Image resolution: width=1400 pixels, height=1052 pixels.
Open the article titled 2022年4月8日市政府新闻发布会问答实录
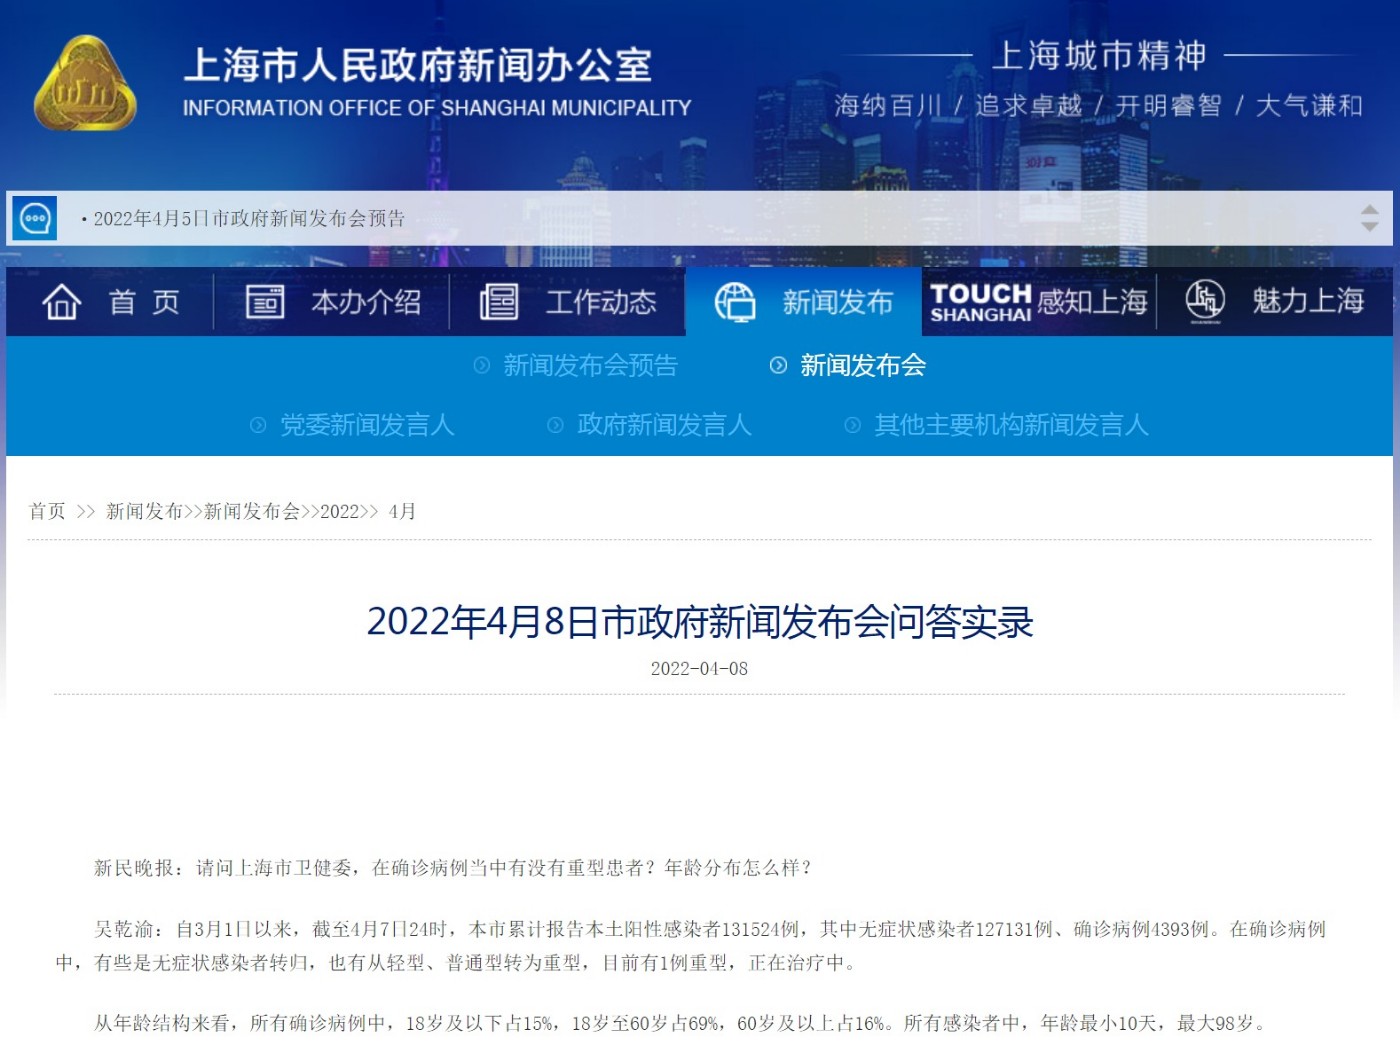click(700, 623)
